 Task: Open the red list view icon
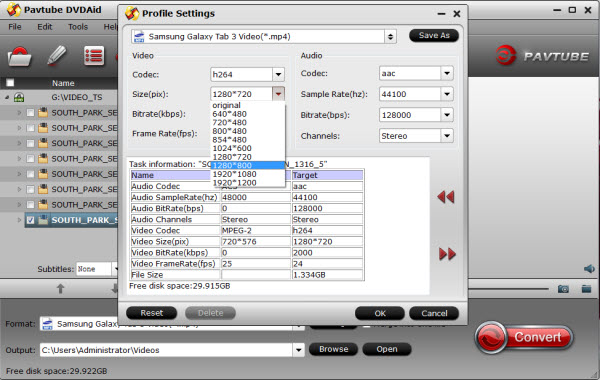(94, 56)
